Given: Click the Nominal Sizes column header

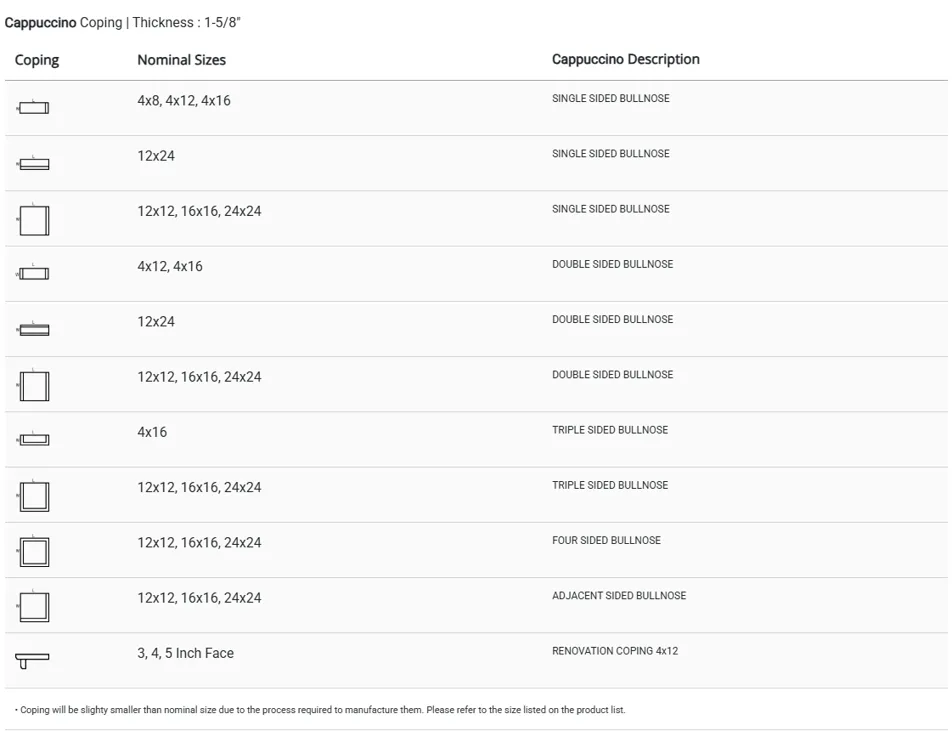Looking at the screenshot, I should click(181, 60).
